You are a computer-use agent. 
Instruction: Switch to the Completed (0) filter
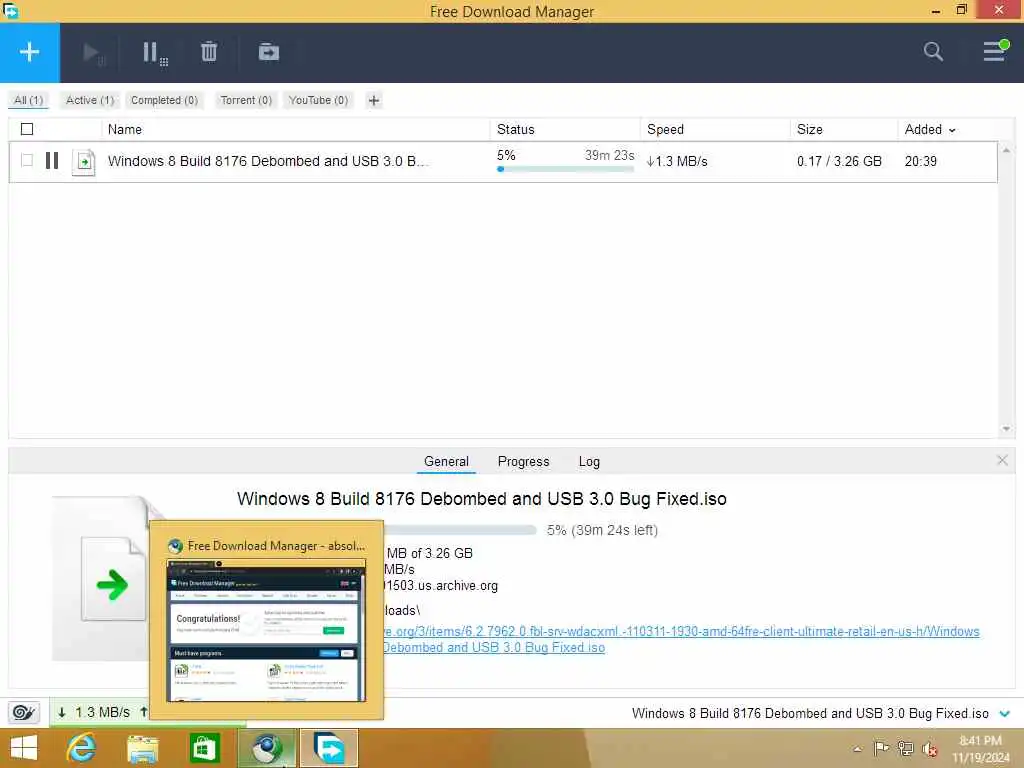click(x=164, y=100)
